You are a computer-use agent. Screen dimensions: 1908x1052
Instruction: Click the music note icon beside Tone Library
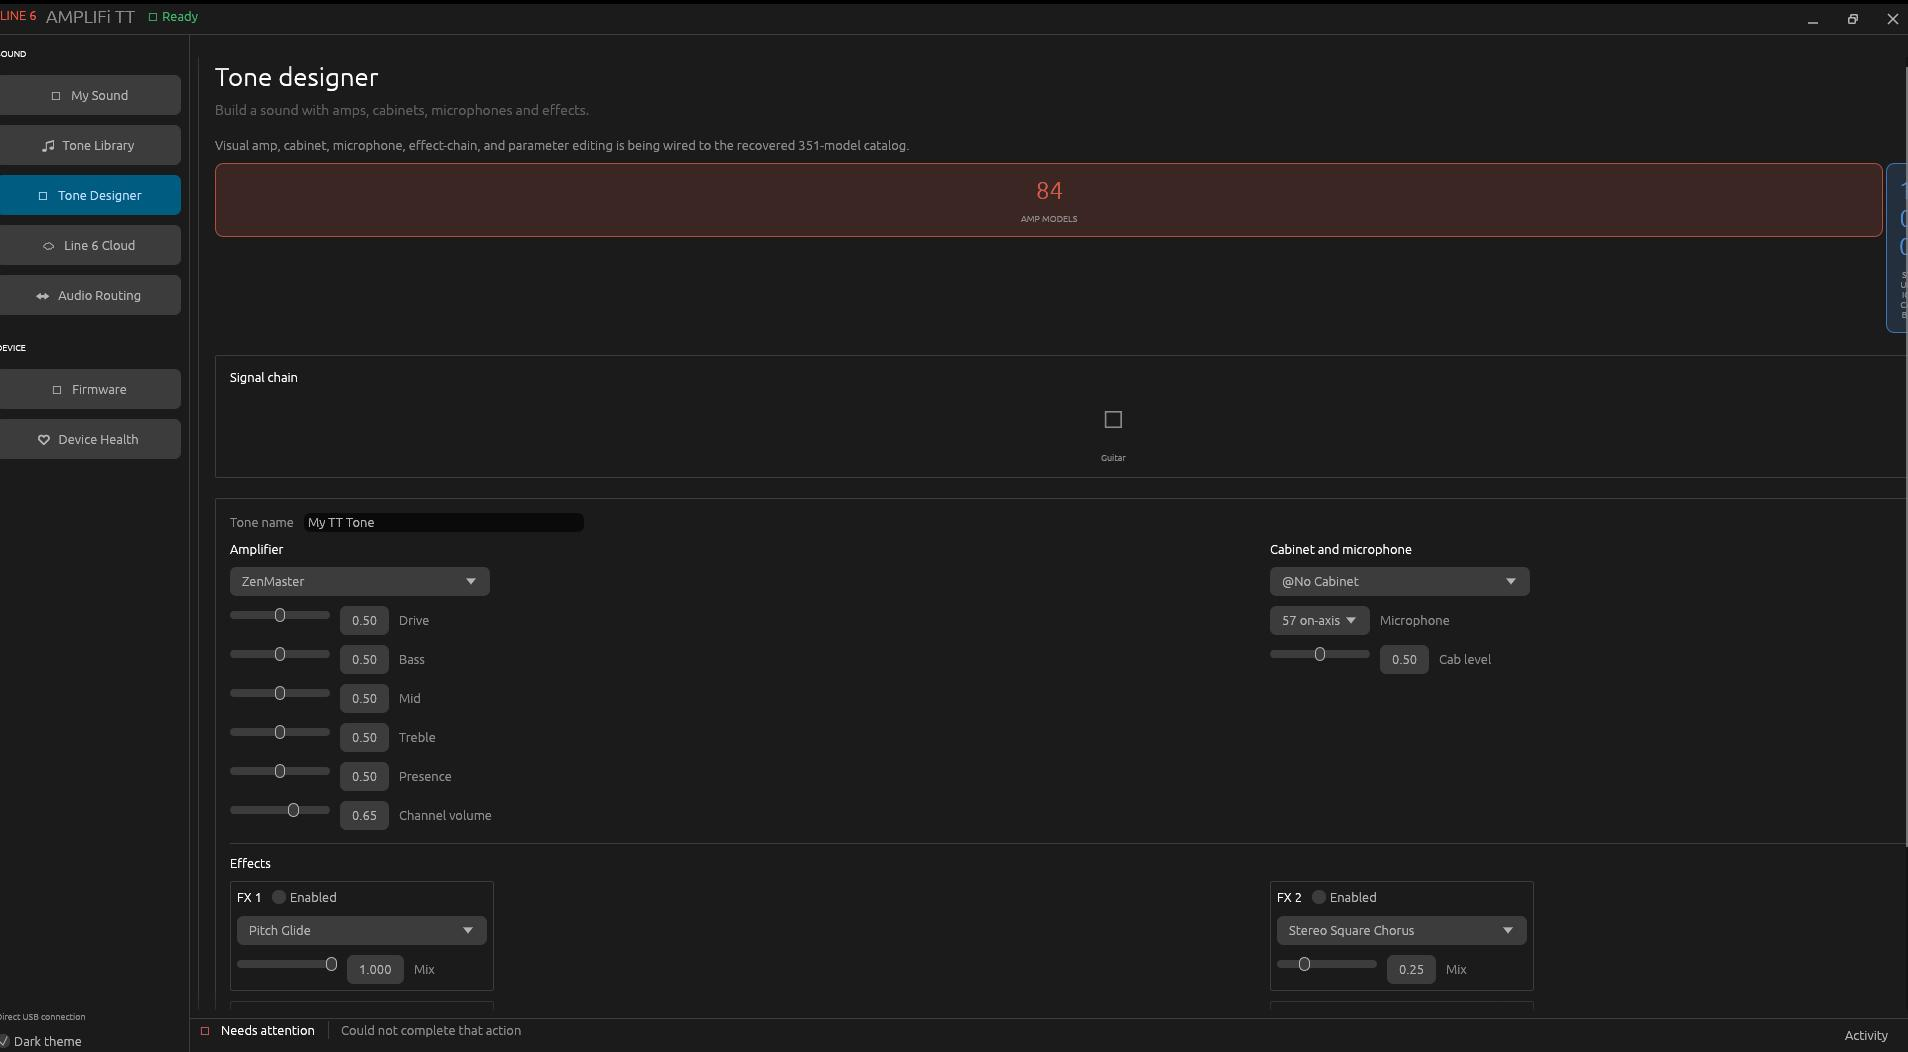pos(48,145)
